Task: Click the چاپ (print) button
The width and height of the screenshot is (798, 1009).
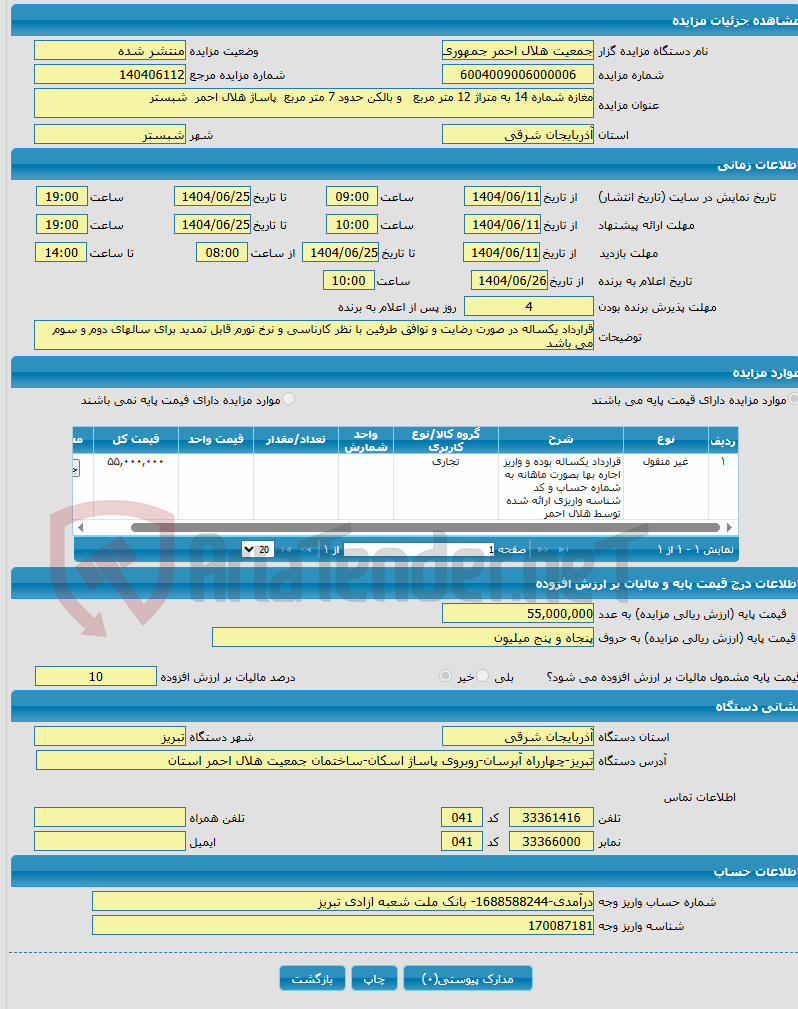Action: click(375, 979)
